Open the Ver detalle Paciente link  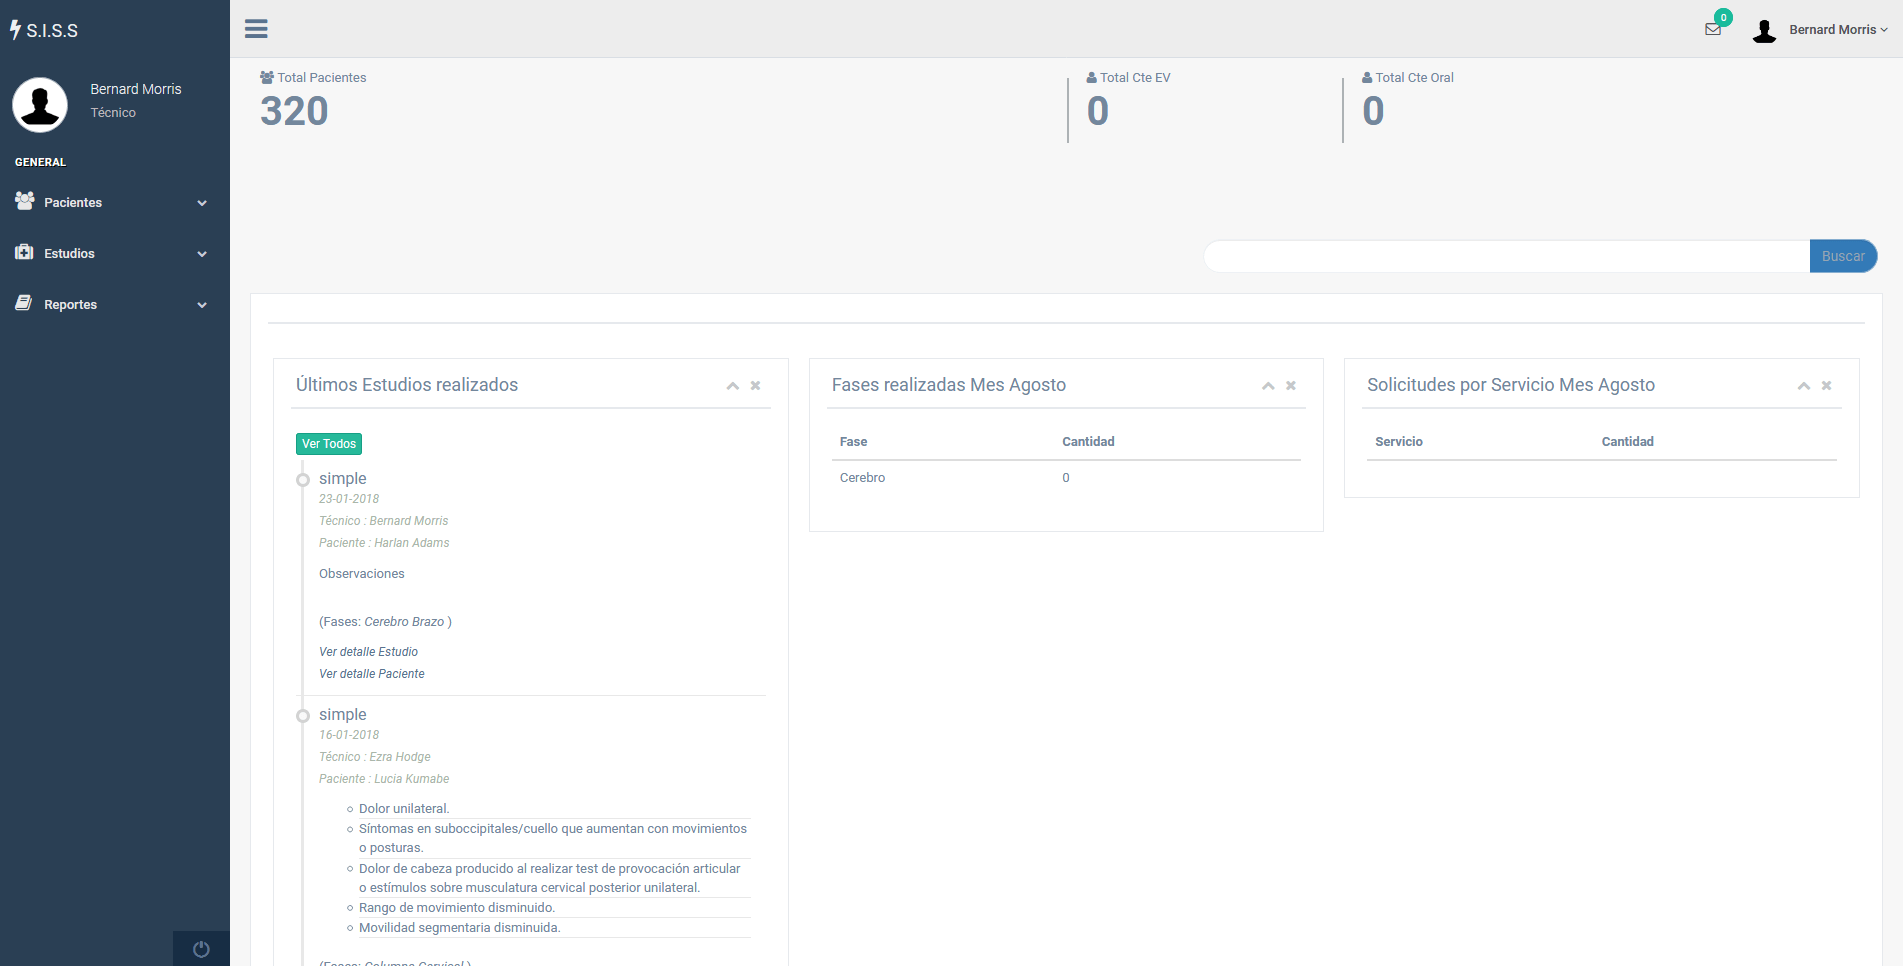point(371,674)
